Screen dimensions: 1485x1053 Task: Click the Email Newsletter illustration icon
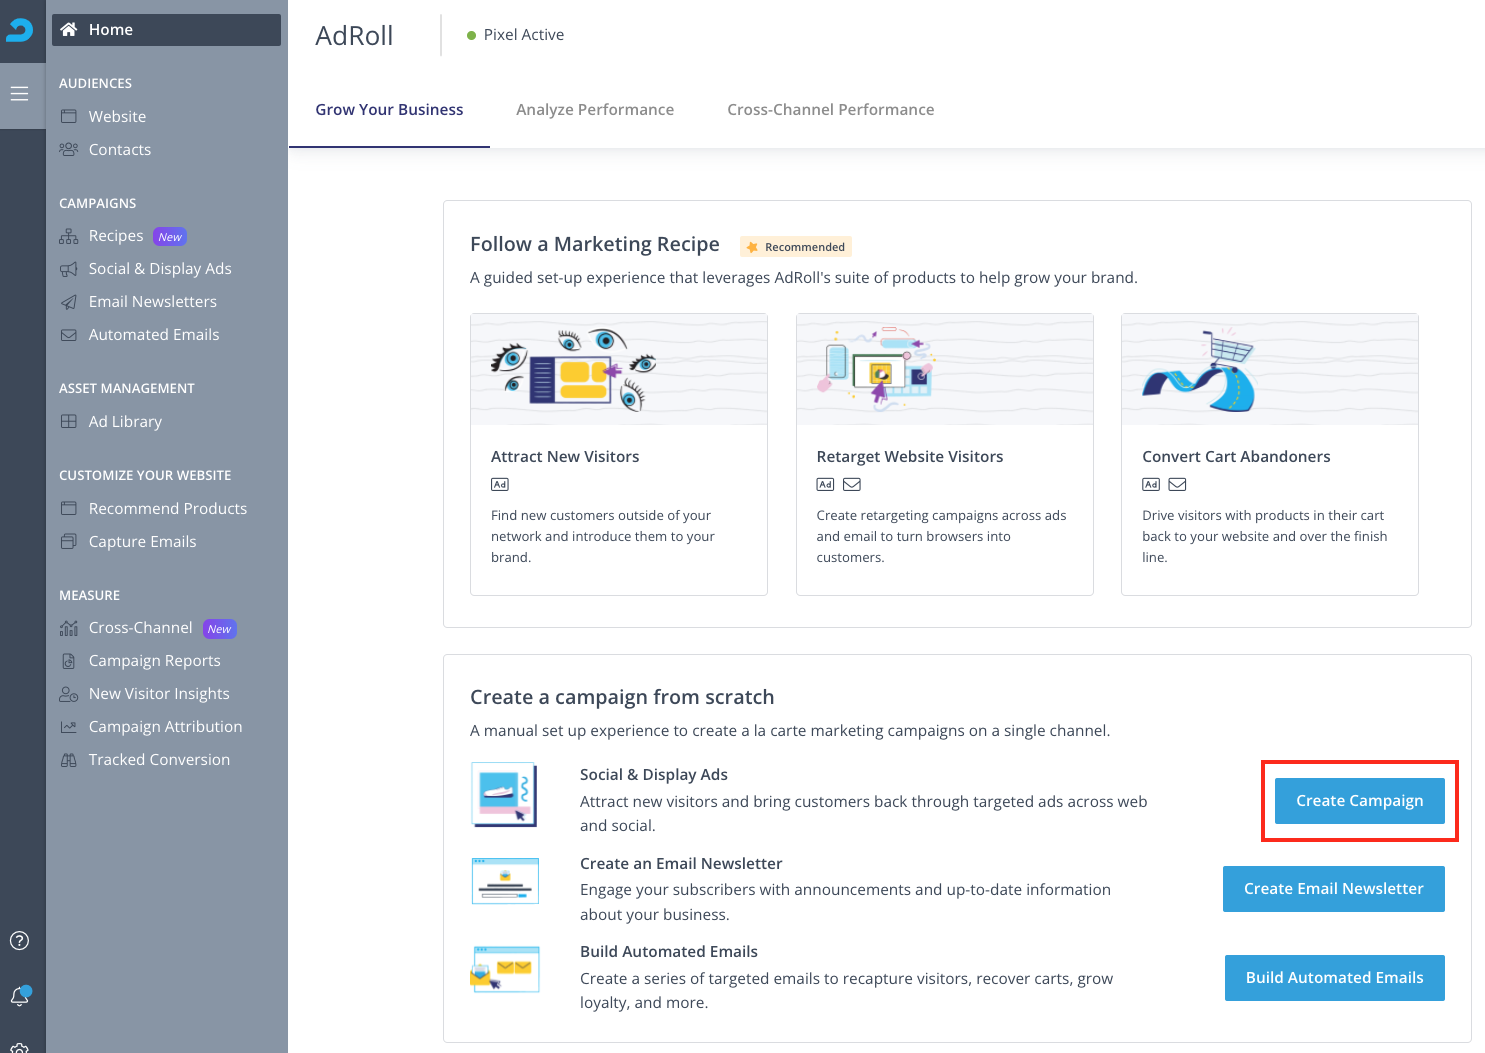[x=505, y=881]
